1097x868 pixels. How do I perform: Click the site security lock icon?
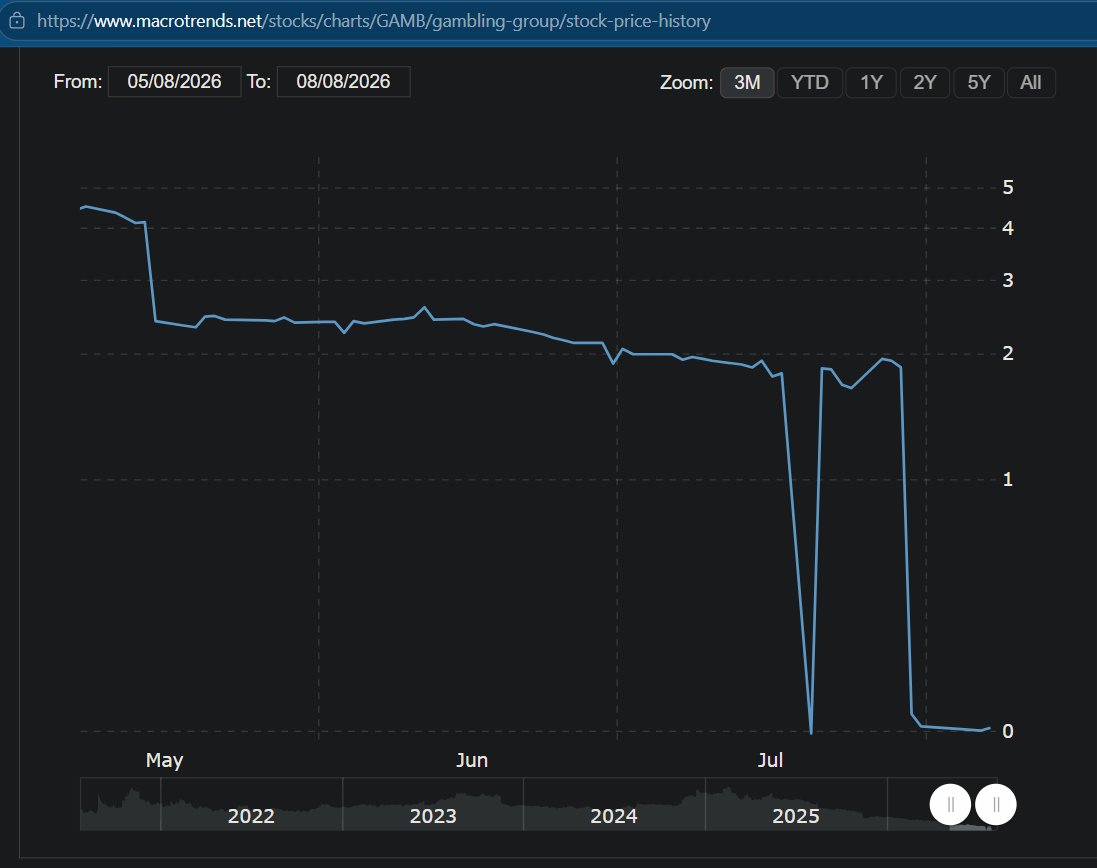(17, 21)
